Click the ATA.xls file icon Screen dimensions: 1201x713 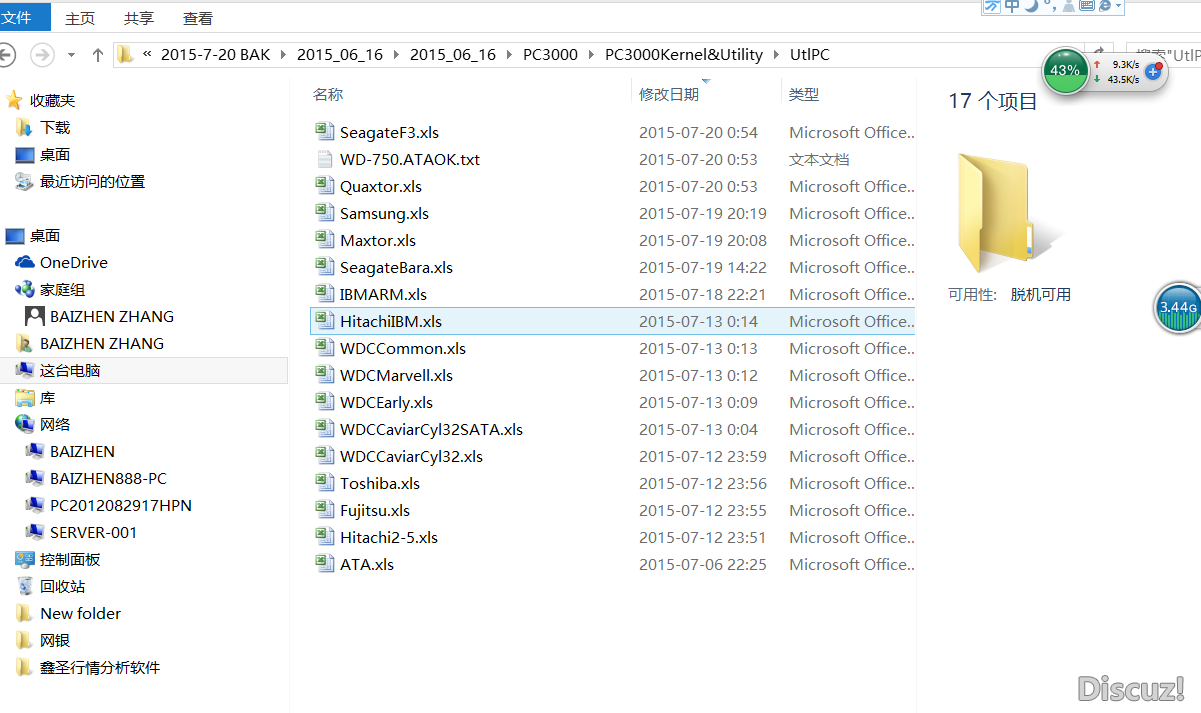[x=323, y=563]
